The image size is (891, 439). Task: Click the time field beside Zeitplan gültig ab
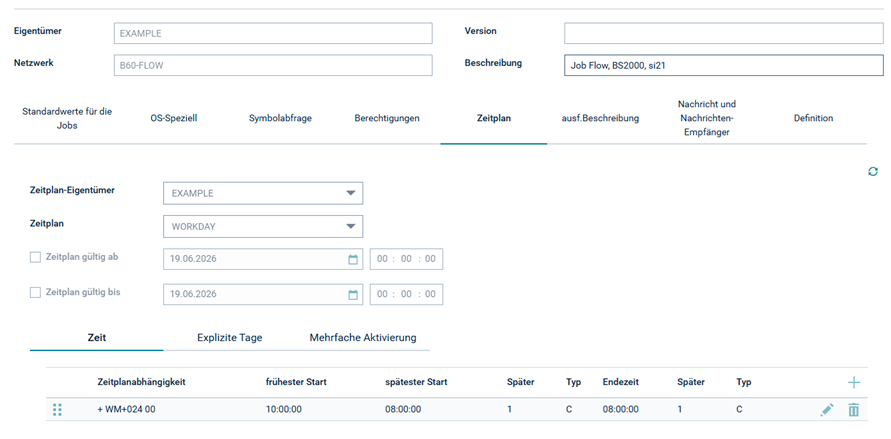coord(406,259)
